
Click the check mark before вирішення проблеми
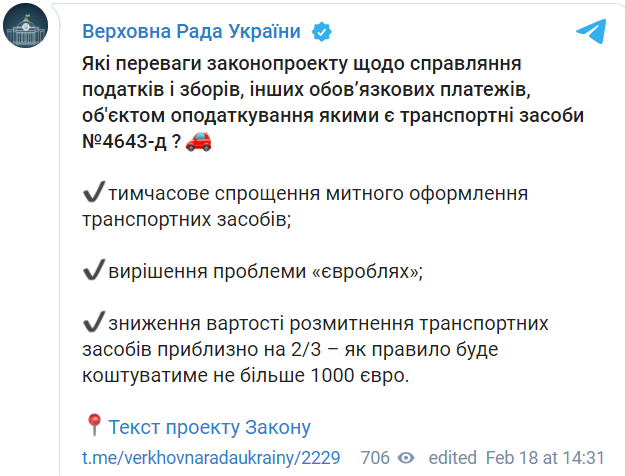click(94, 270)
